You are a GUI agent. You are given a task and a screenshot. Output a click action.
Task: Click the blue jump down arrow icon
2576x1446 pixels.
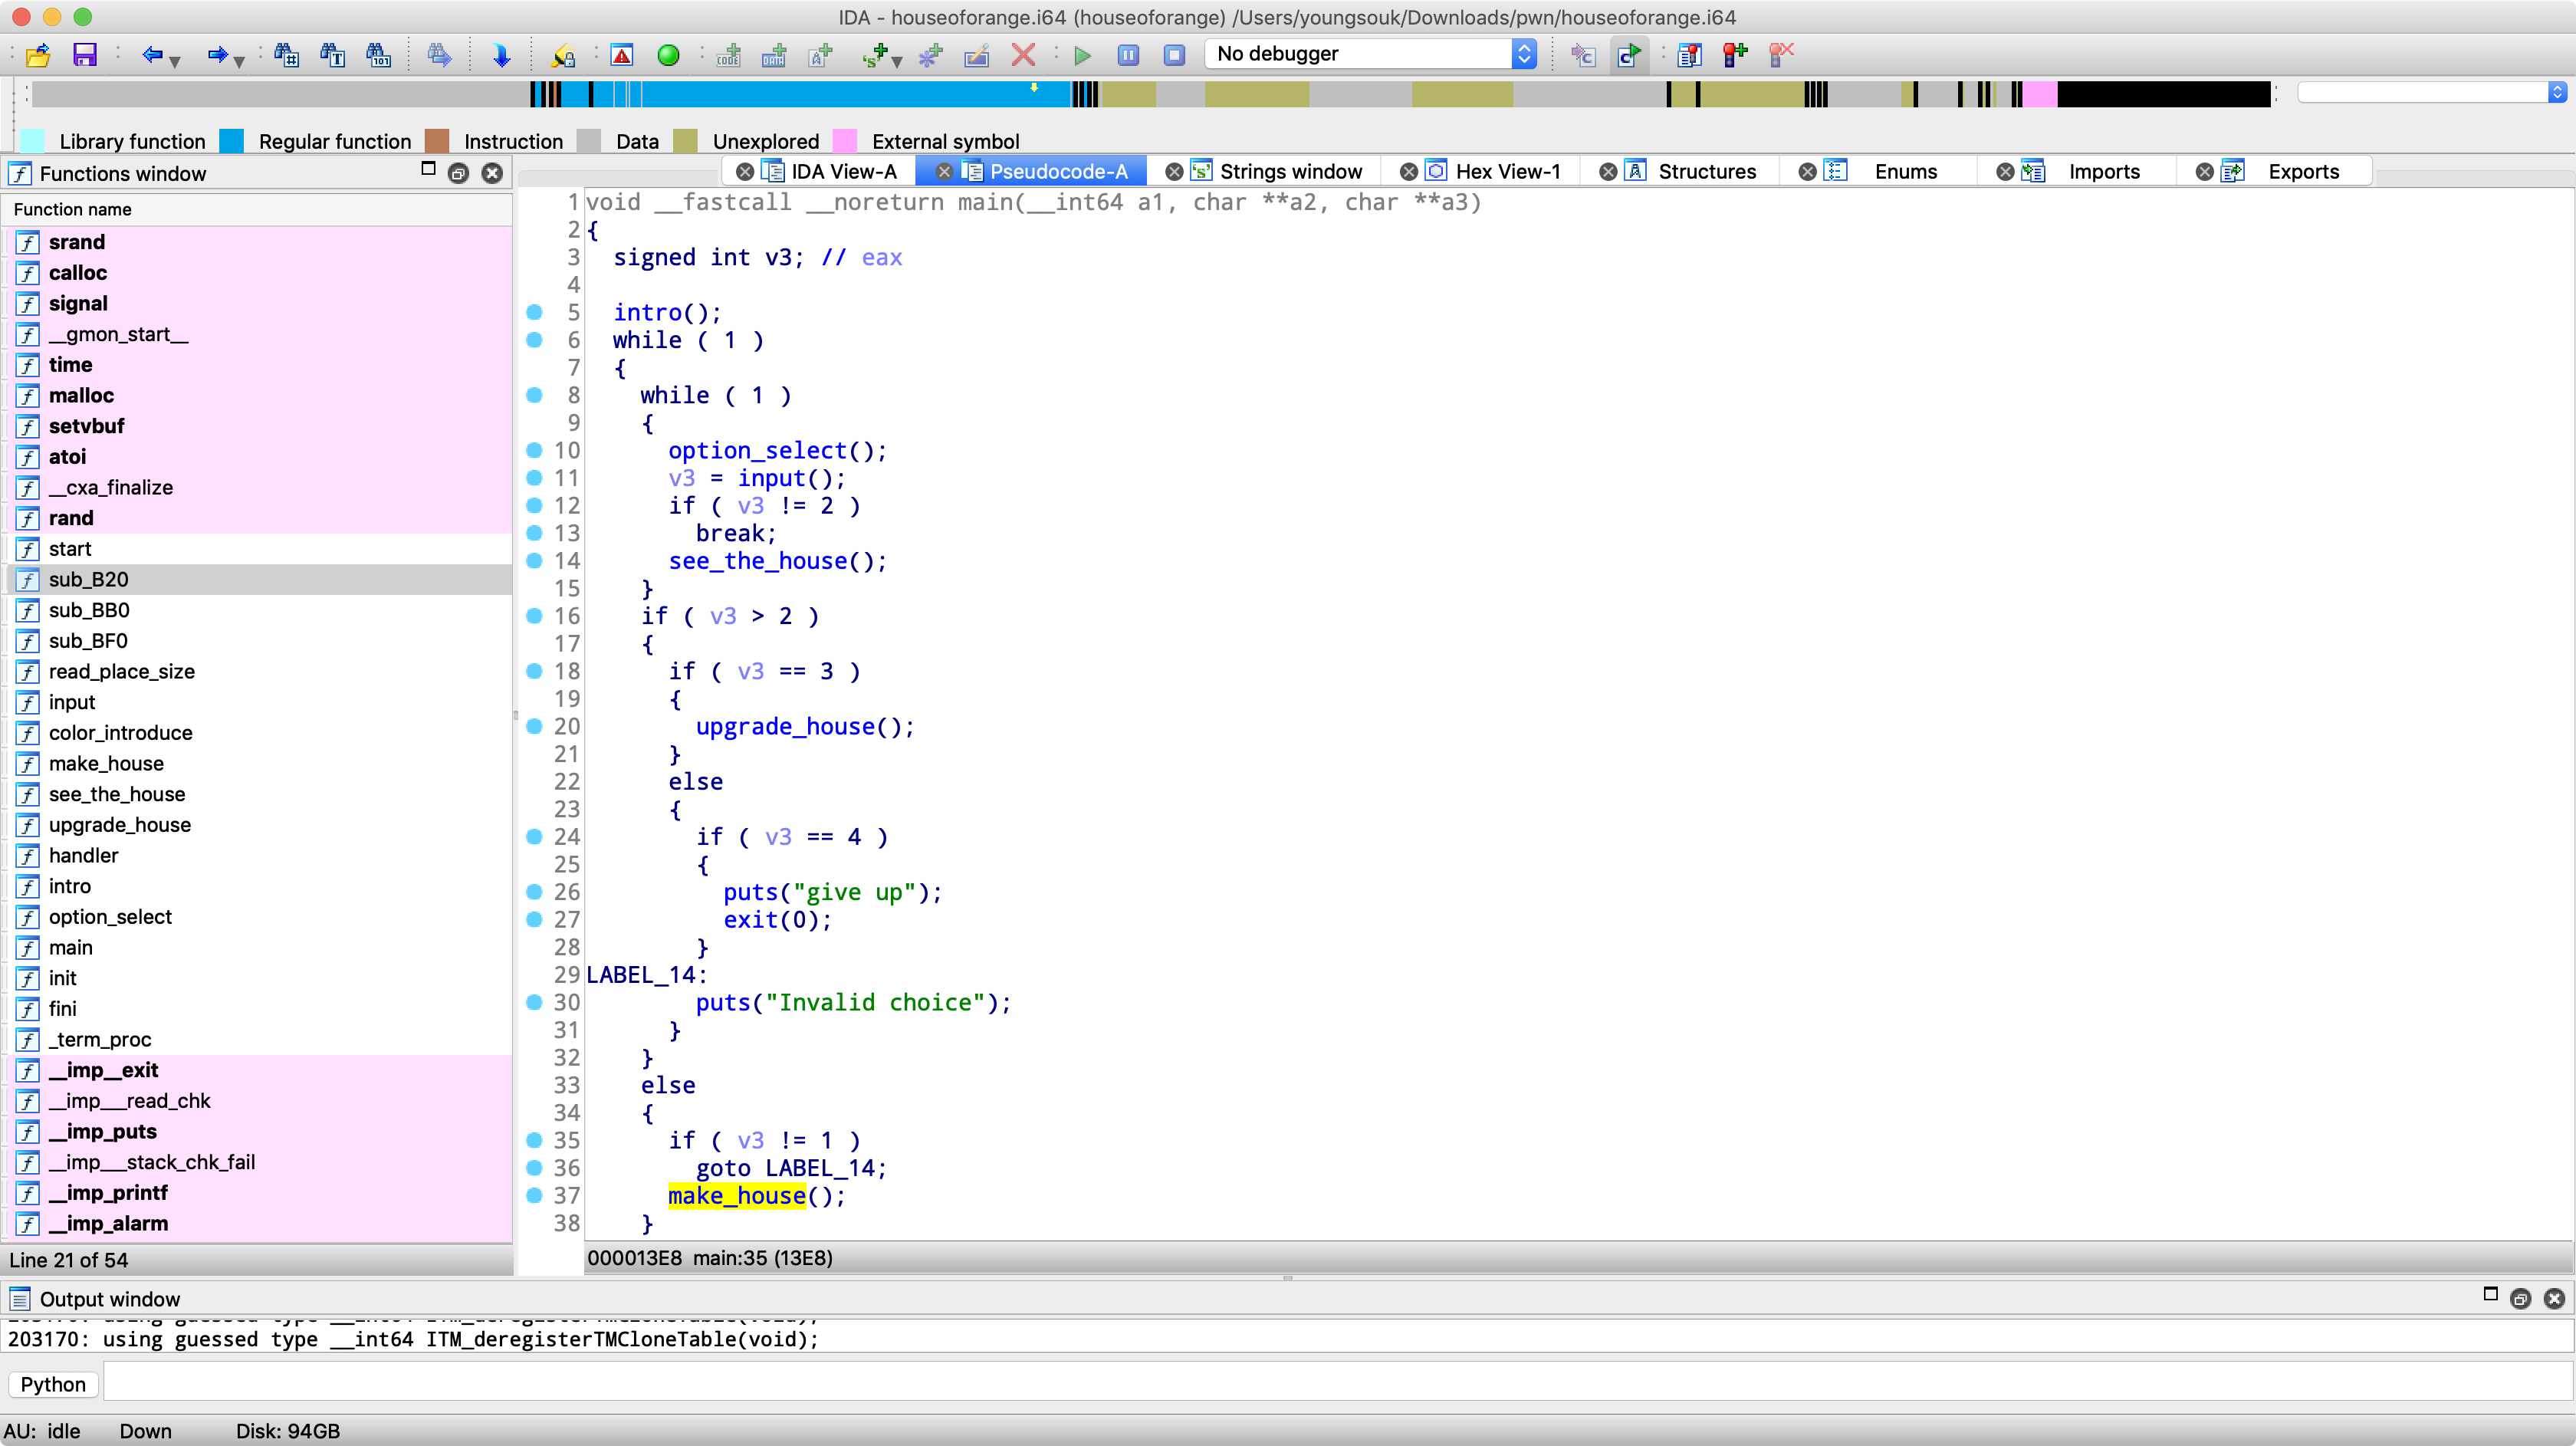click(502, 55)
